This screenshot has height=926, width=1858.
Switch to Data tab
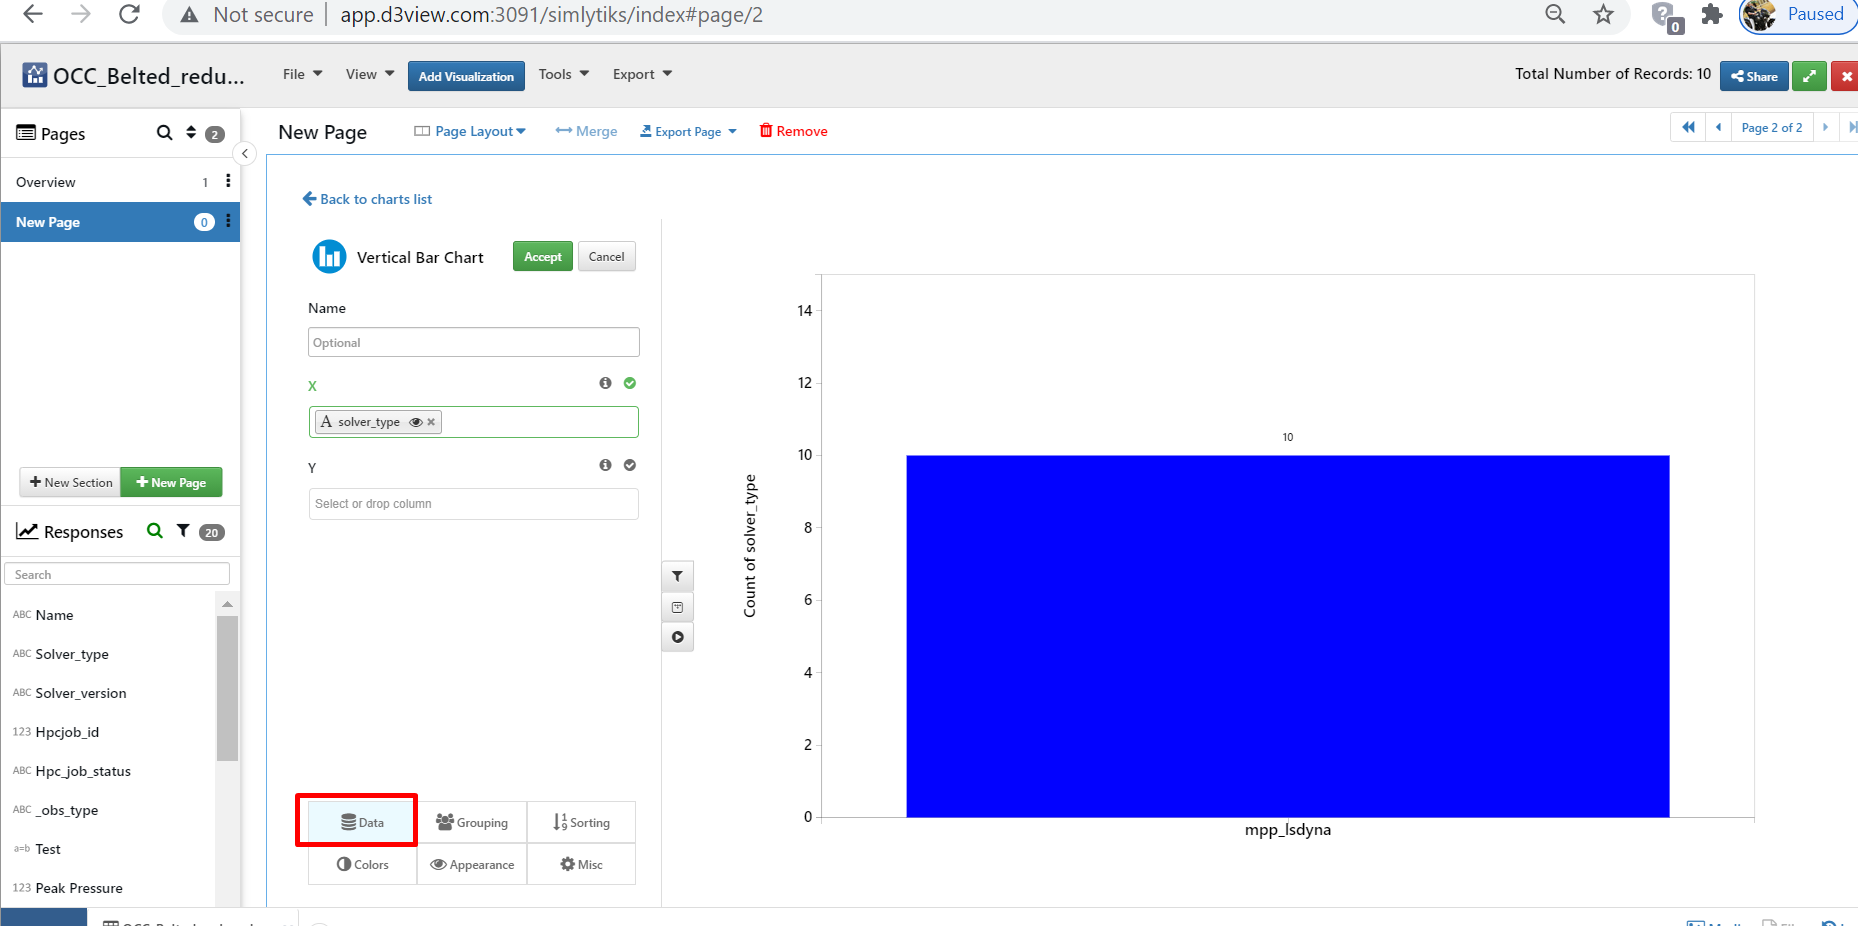[362, 822]
